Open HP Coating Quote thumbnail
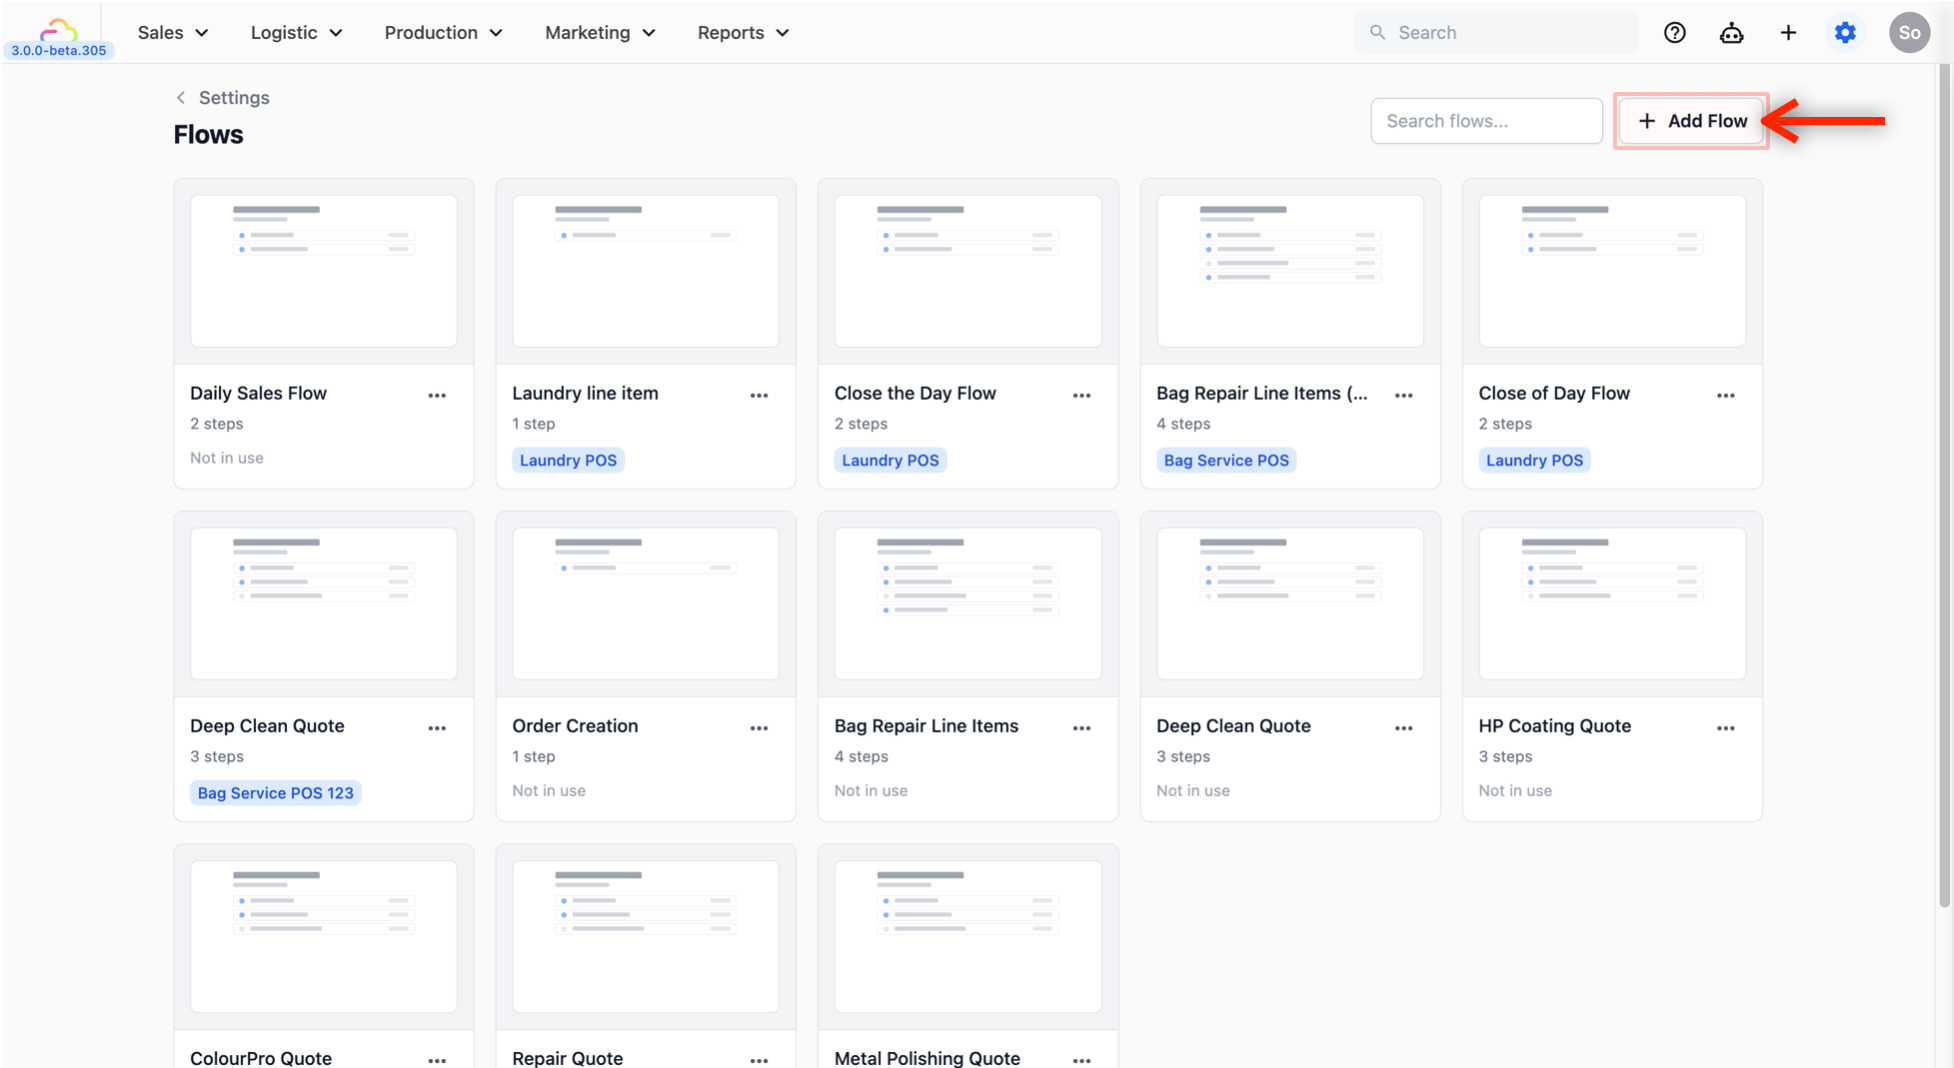Viewport: 1954px width, 1068px height. (x=1612, y=604)
